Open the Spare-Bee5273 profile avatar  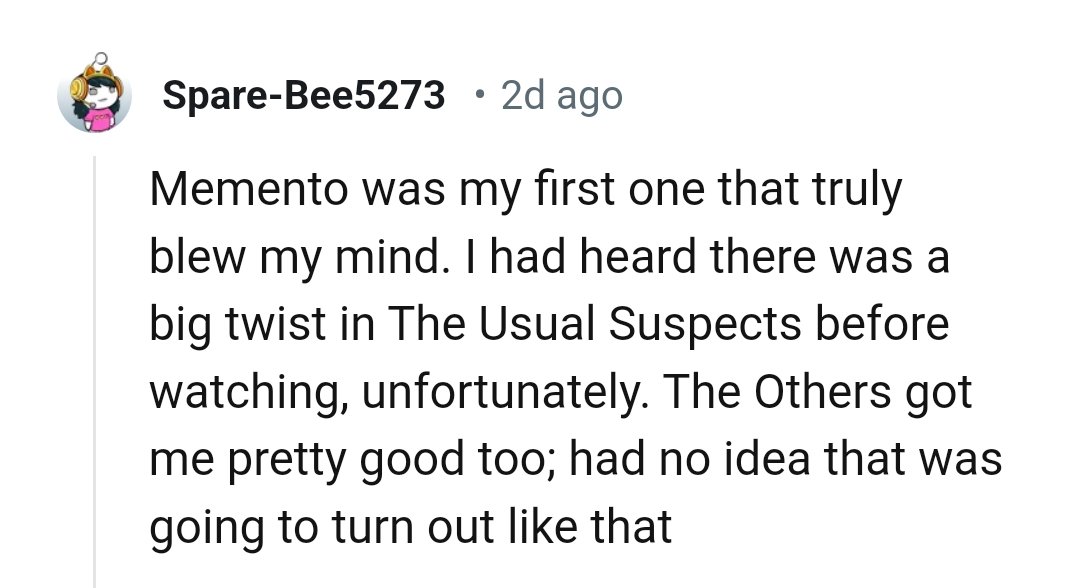point(95,96)
